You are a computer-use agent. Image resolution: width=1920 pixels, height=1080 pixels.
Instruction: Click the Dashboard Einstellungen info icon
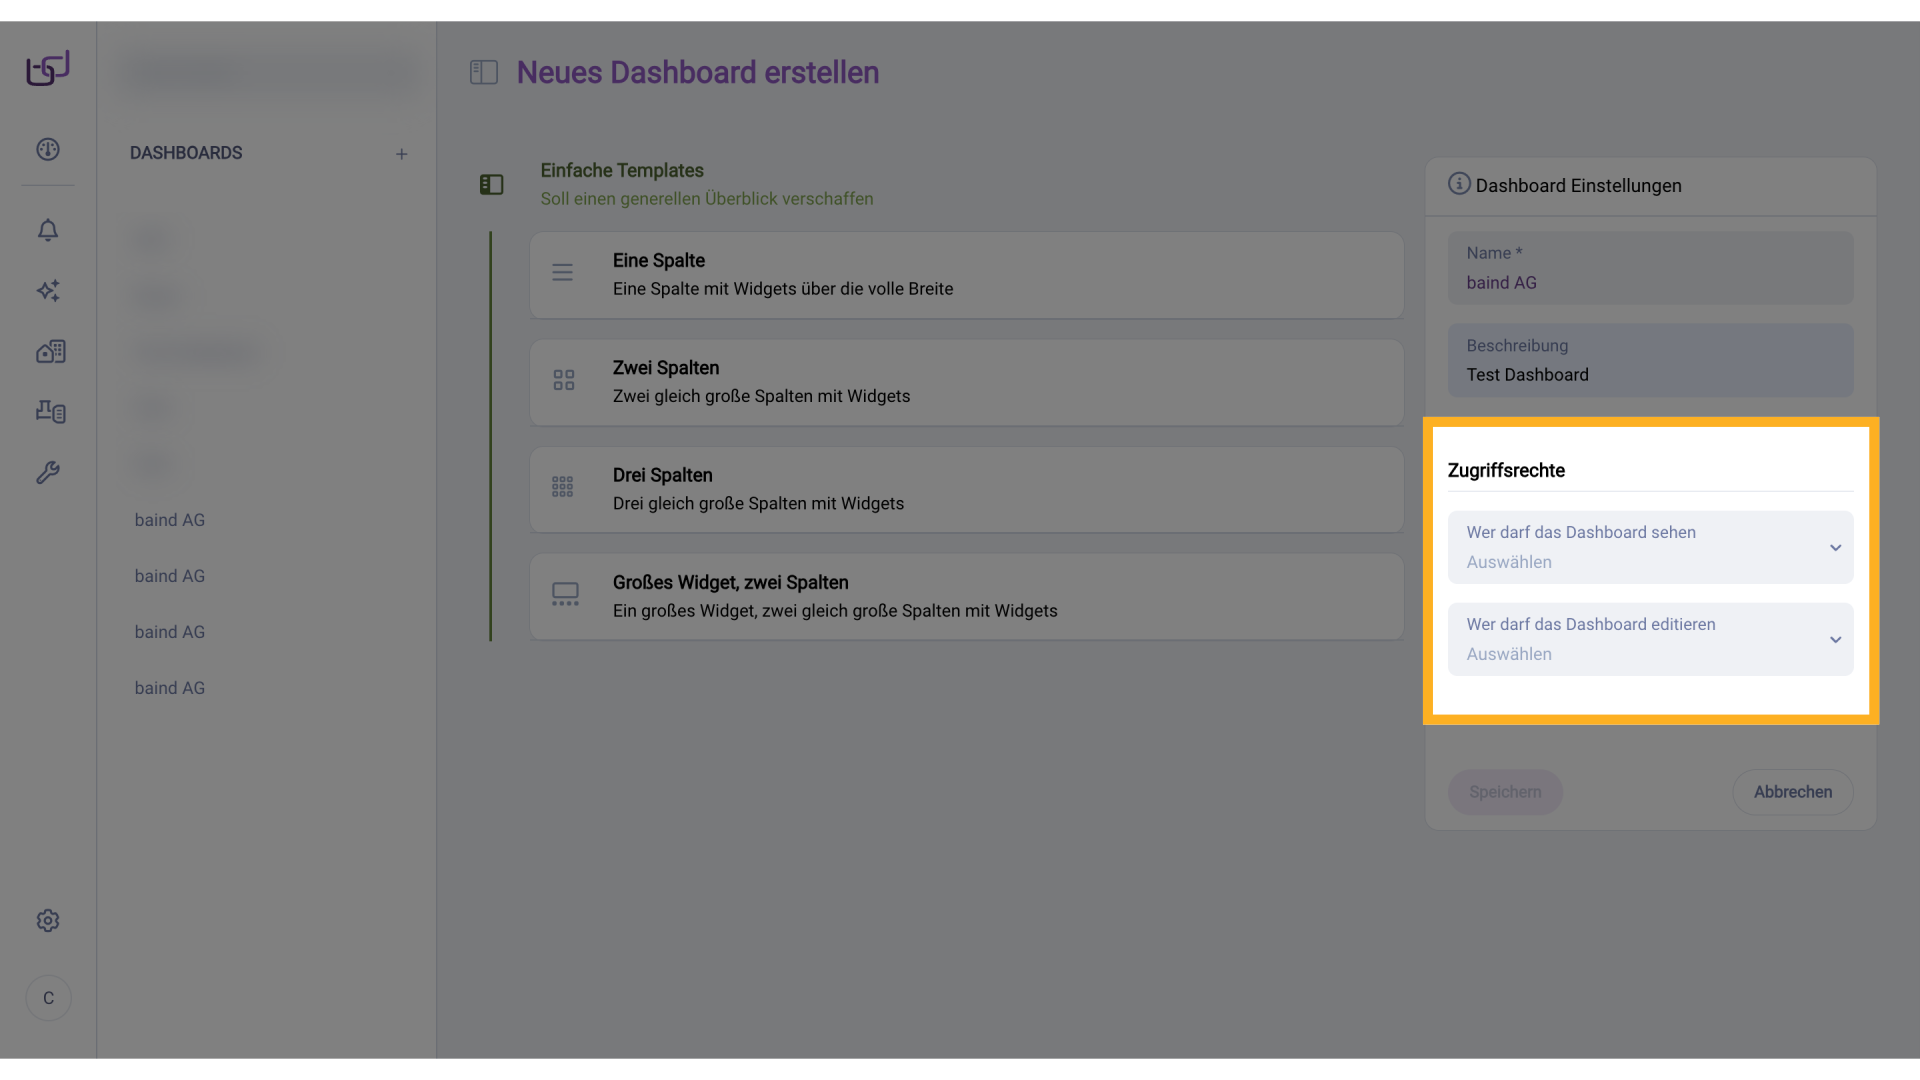tap(1459, 184)
